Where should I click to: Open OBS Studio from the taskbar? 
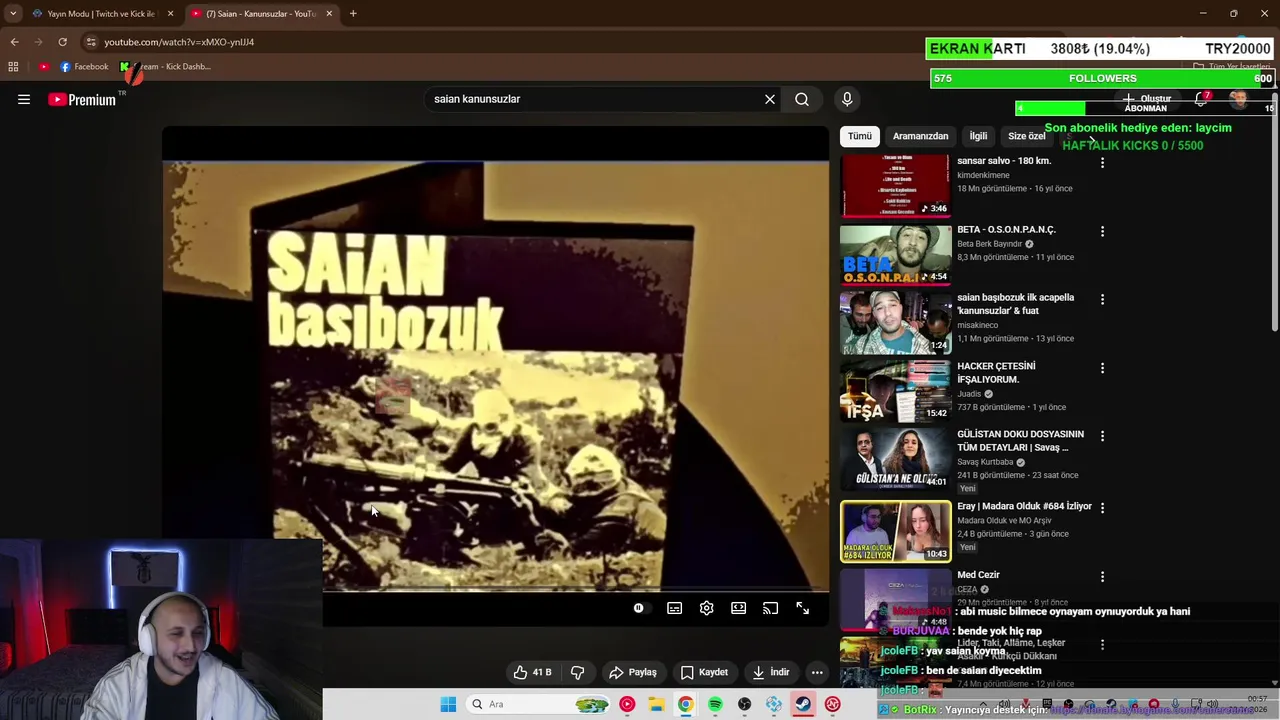click(744, 704)
